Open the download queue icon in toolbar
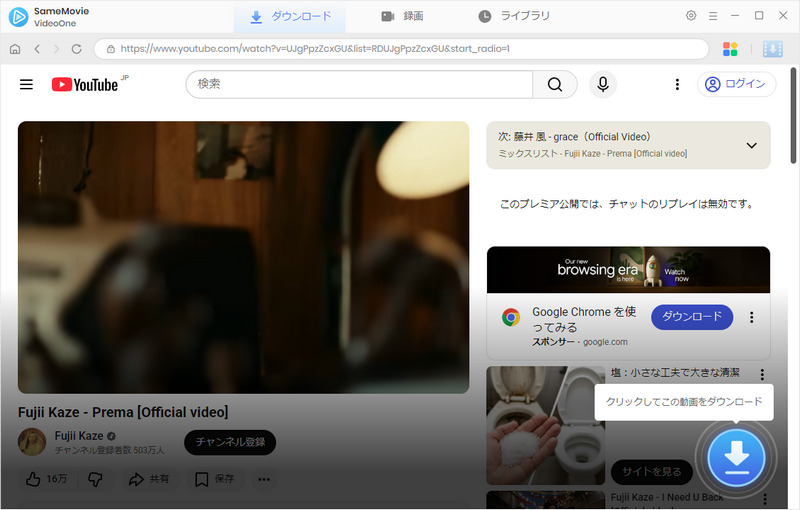The width and height of the screenshot is (800, 510). pos(772,49)
